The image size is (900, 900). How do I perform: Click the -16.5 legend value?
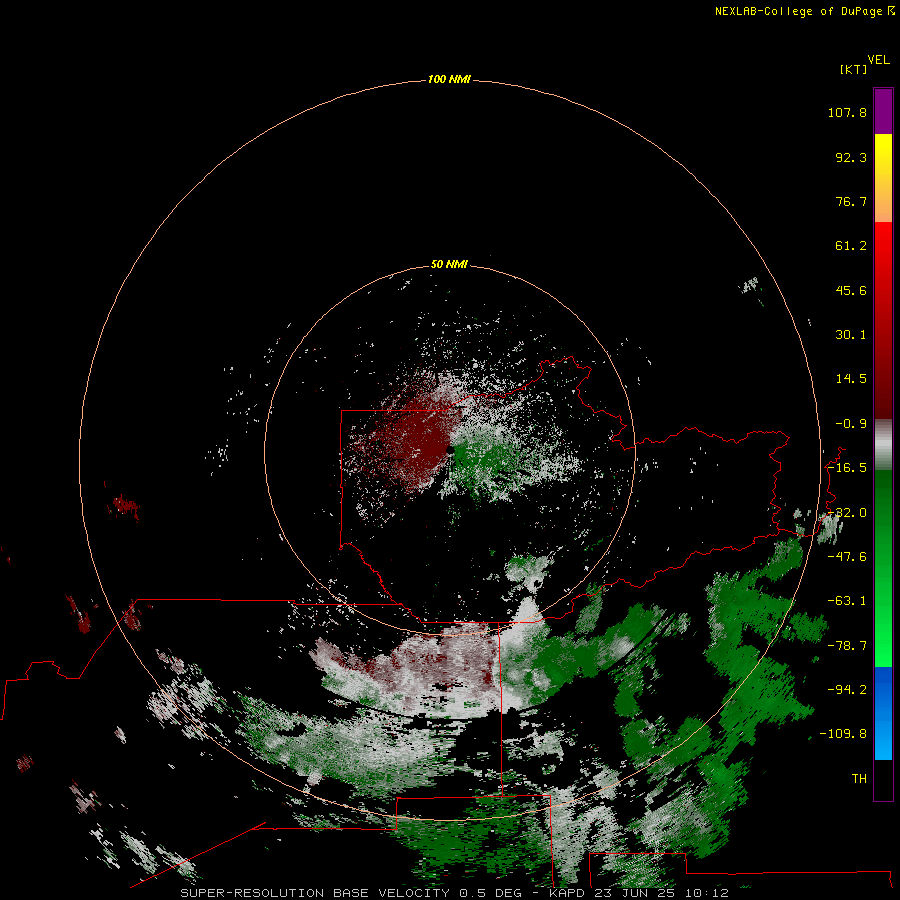coord(847,468)
